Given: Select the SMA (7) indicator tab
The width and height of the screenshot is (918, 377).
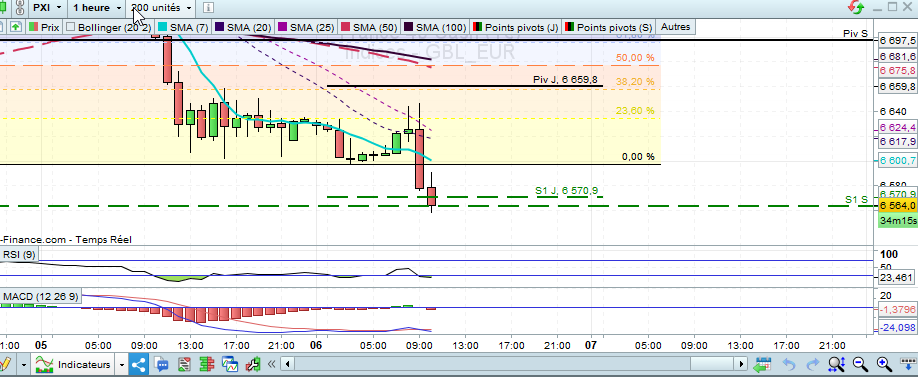Looking at the screenshot, I should 183,27.
